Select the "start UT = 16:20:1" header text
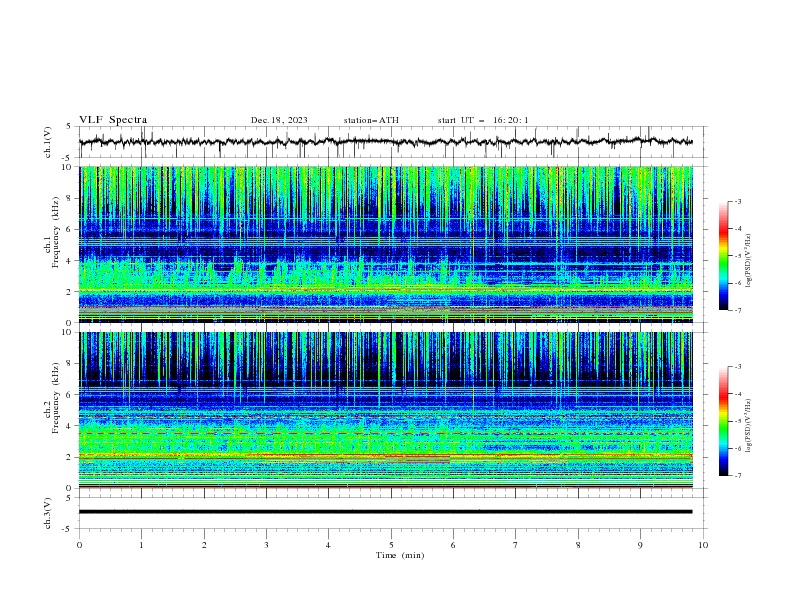The image size is (792, 612). [482, 120]
